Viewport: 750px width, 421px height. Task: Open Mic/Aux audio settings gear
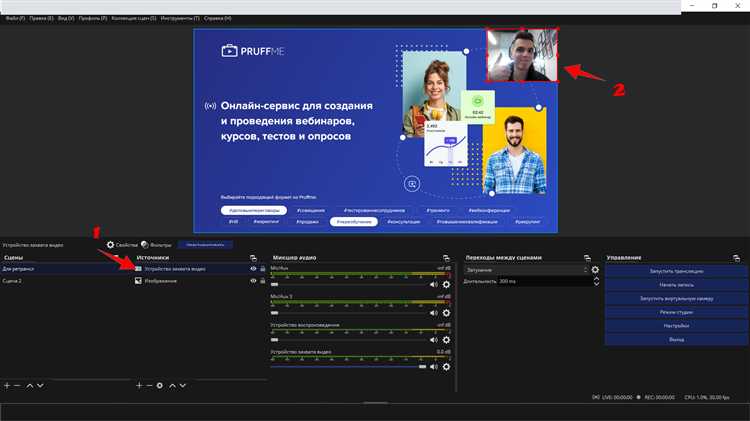pyautogui.click(x=446, y=285)
